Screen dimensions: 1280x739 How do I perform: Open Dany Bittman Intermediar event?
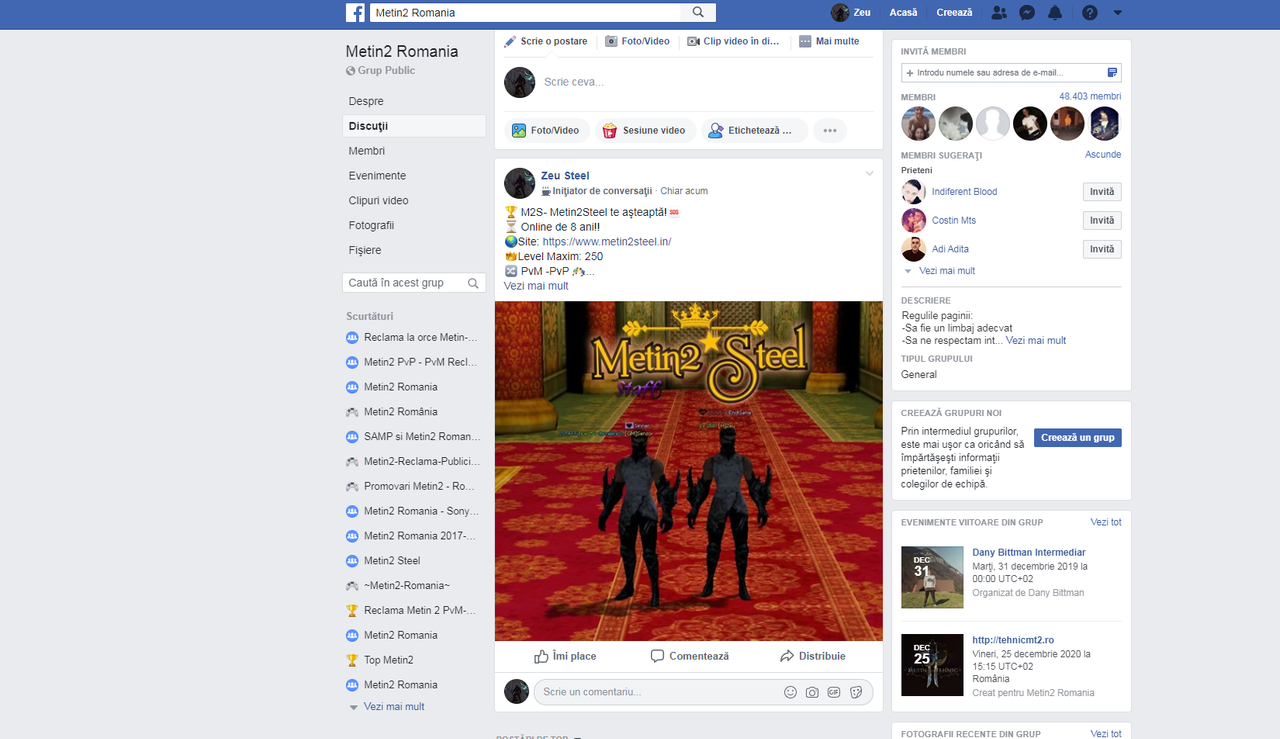pyautogui.click(x=1029, y=553)
